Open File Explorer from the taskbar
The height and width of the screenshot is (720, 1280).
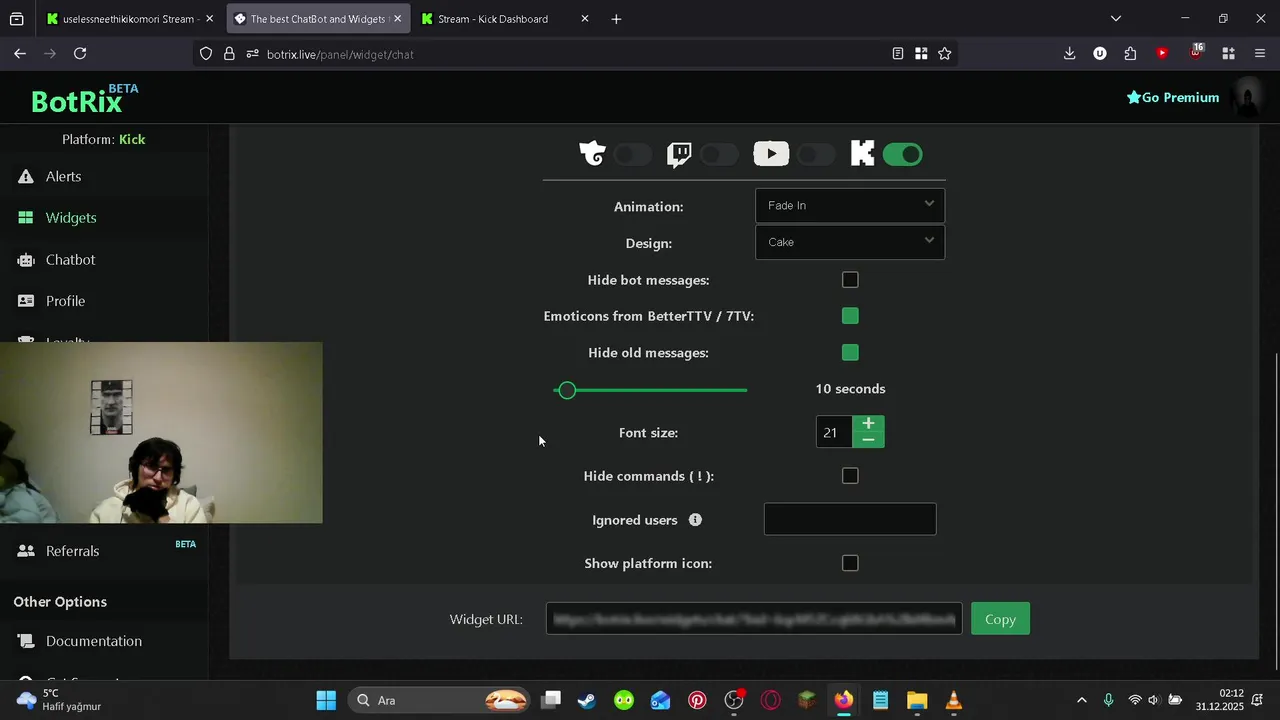coord(917,700)
